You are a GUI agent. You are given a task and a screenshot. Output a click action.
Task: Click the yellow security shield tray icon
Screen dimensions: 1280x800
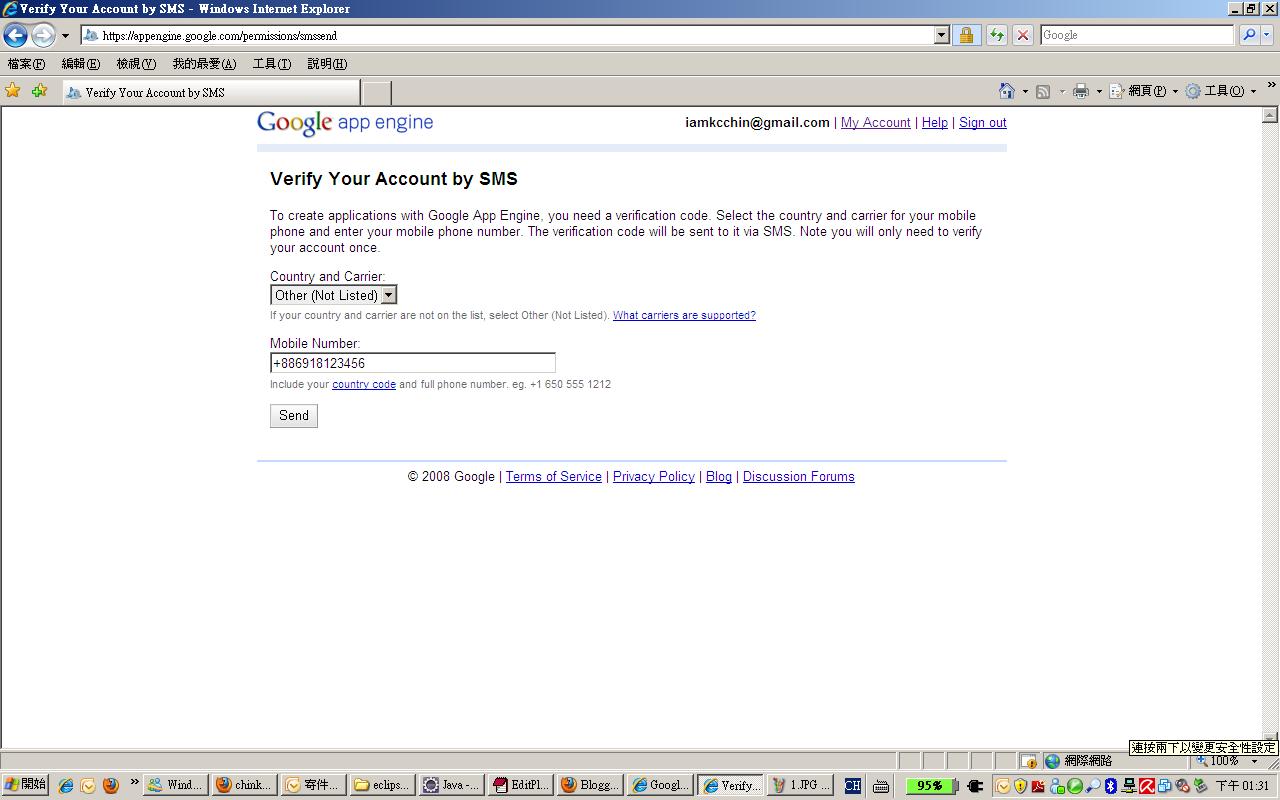pyautogui.click(x=1020, y=786)
